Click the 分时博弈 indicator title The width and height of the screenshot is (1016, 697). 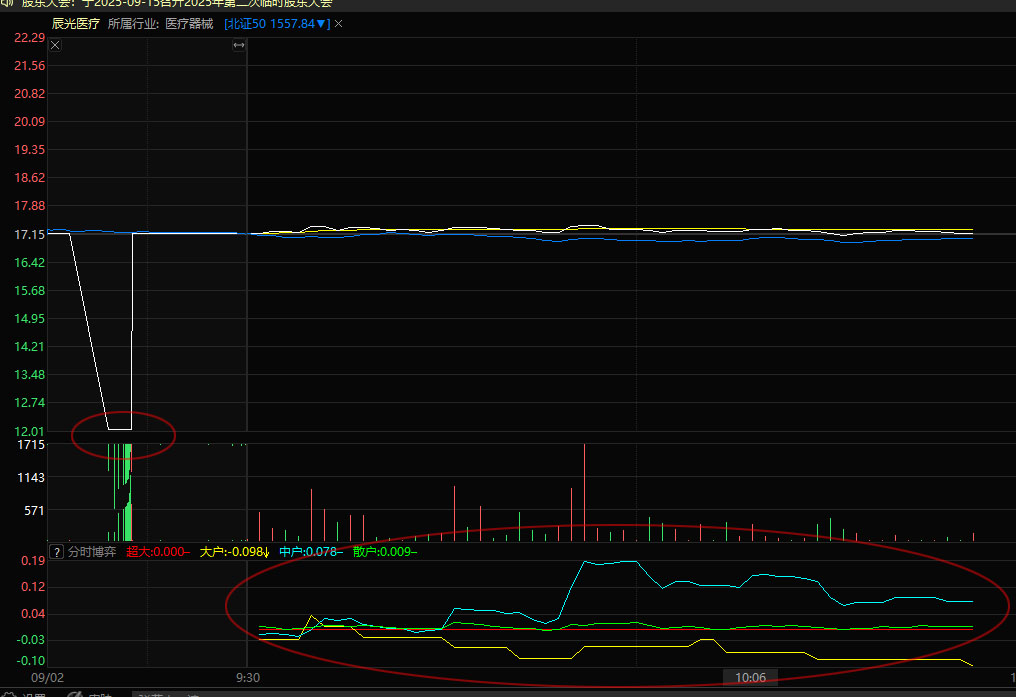(x=92, y=552)
